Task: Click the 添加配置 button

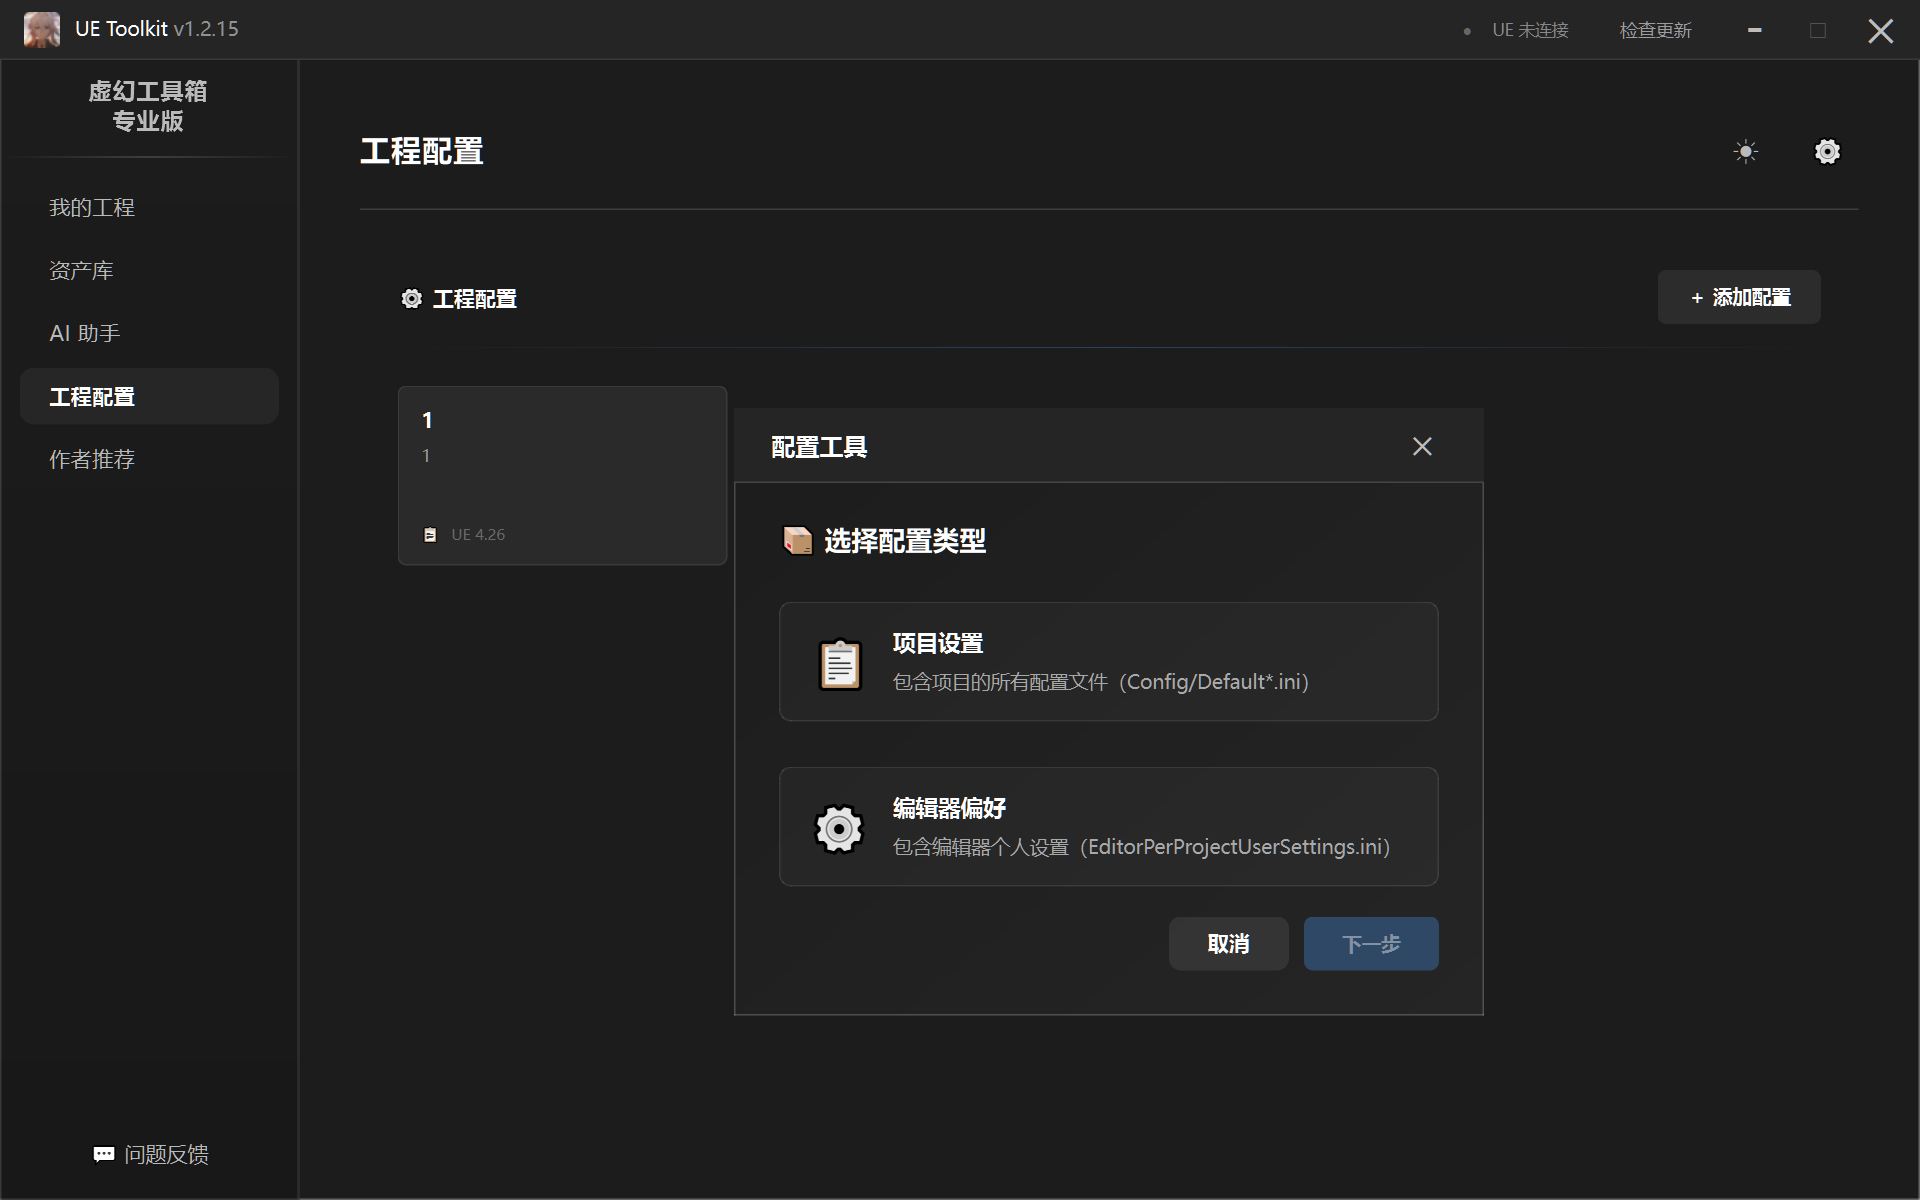Action: [x=1739, y=297]
